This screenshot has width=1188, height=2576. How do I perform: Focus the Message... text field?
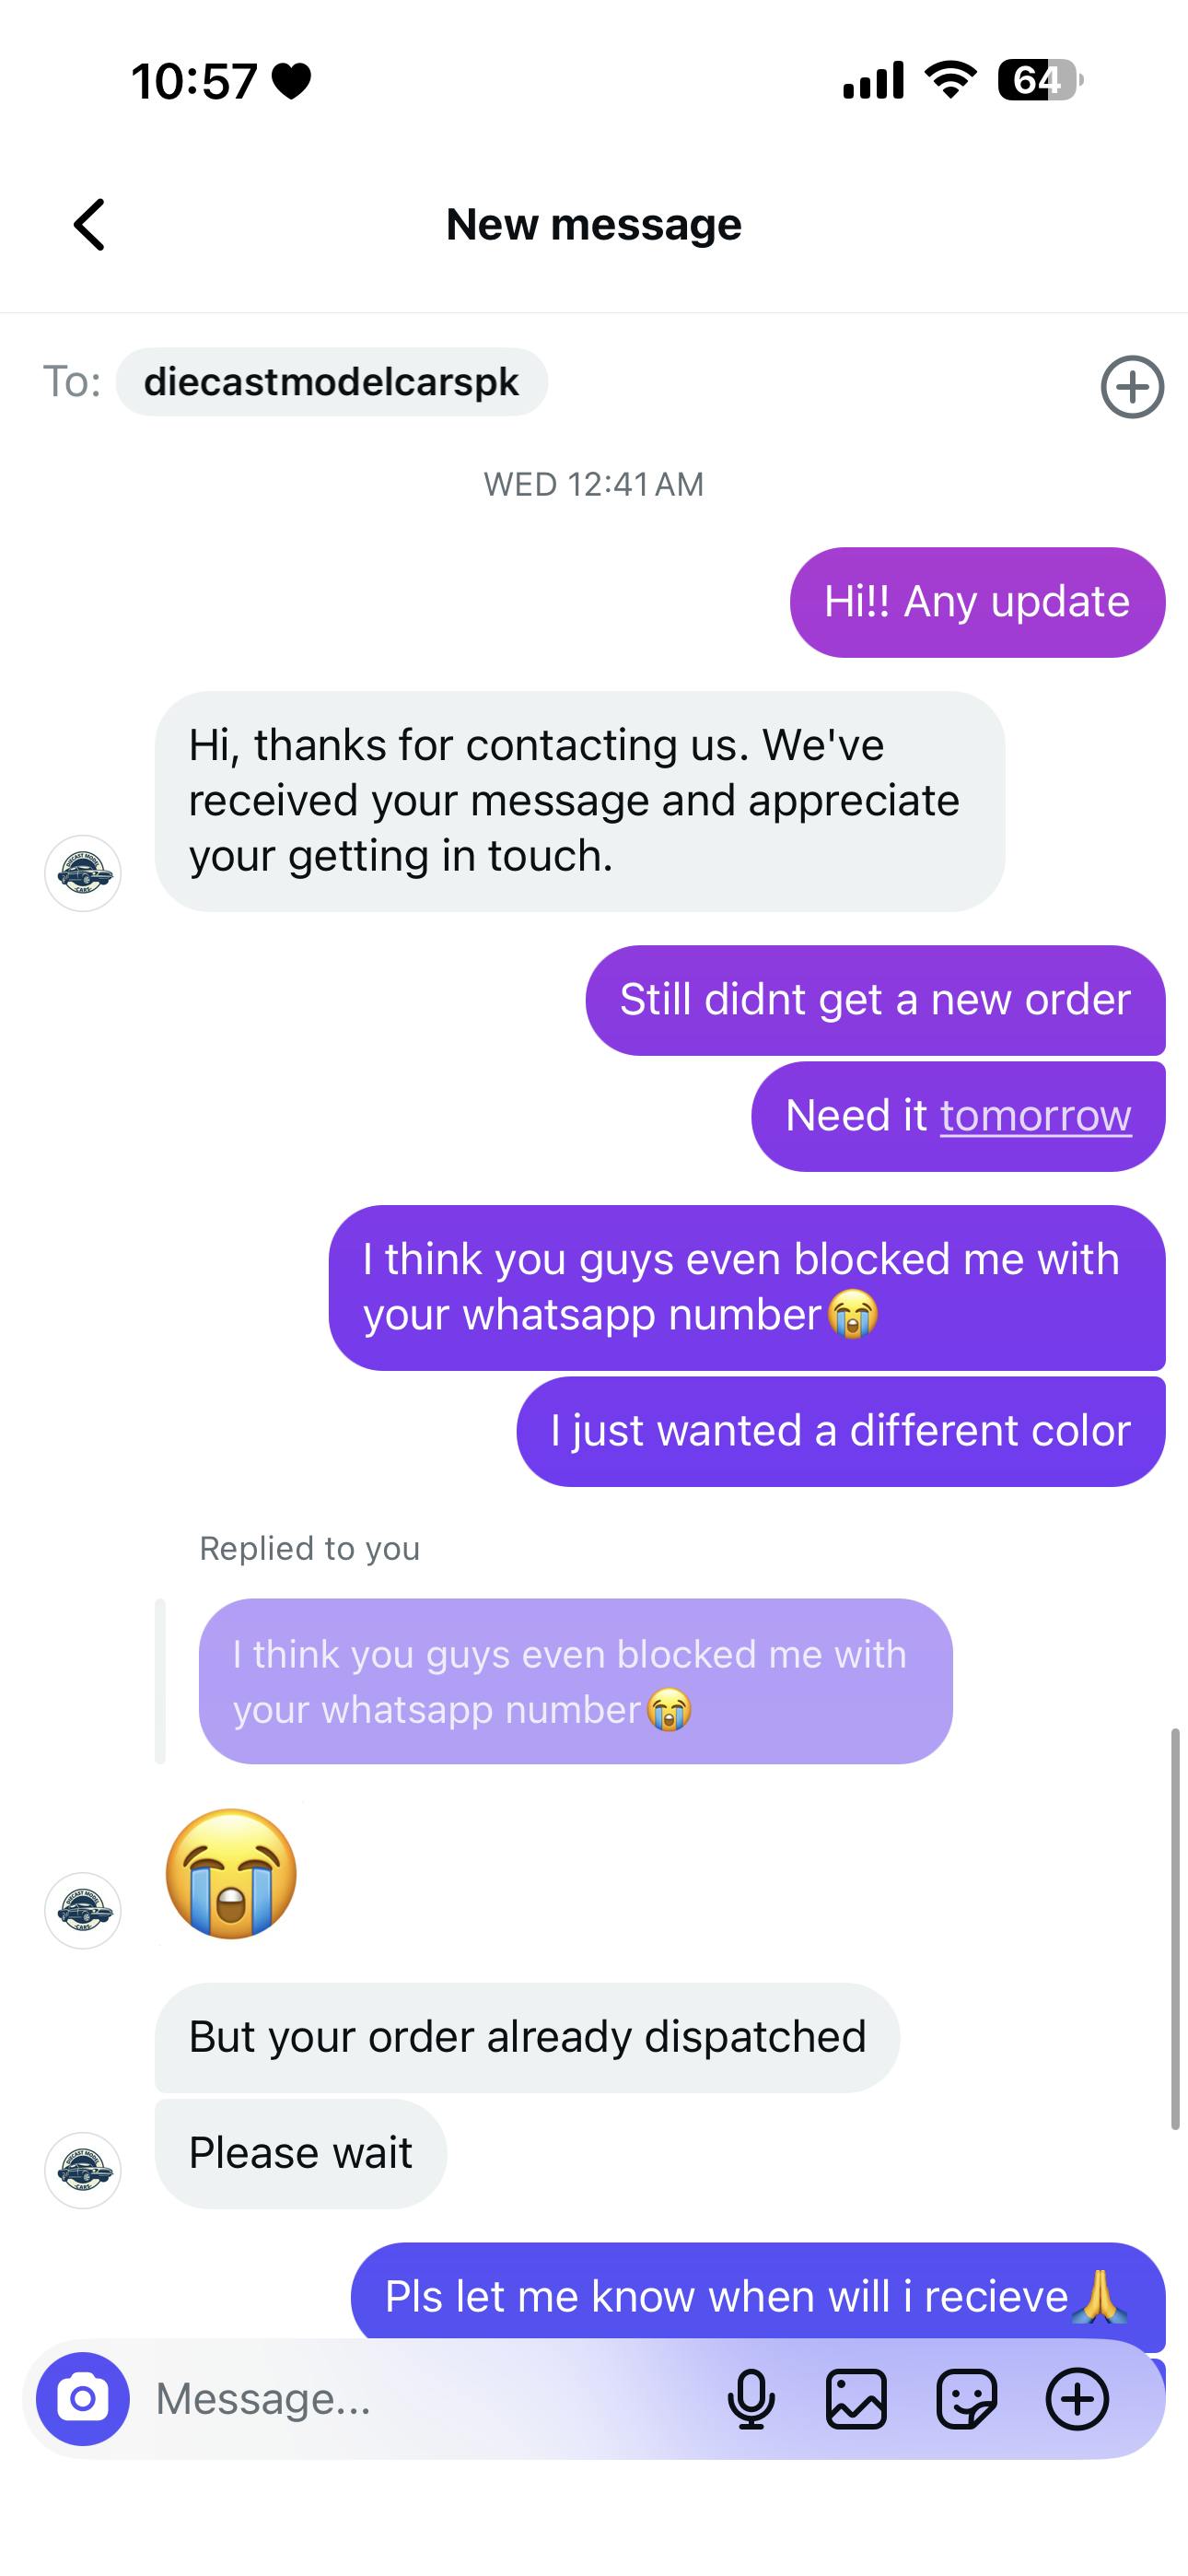pyautogui.click(x=430, y=2398)
